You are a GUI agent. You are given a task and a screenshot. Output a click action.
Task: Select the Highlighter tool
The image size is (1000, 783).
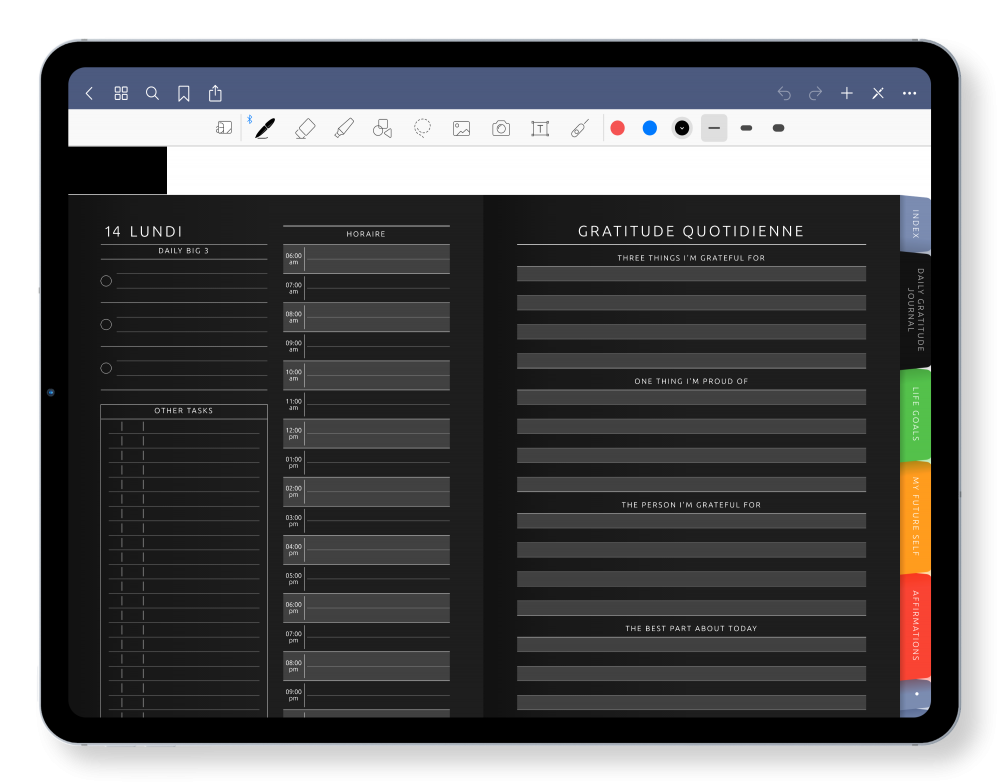point(344,128)
